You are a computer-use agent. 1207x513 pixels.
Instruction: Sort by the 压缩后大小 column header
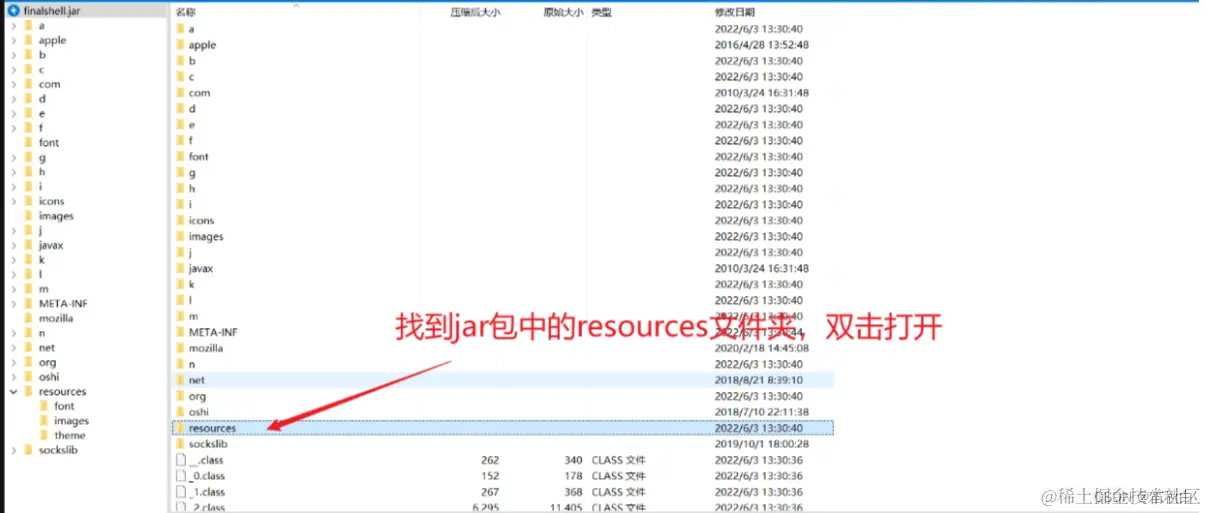(x=475, y=12)
